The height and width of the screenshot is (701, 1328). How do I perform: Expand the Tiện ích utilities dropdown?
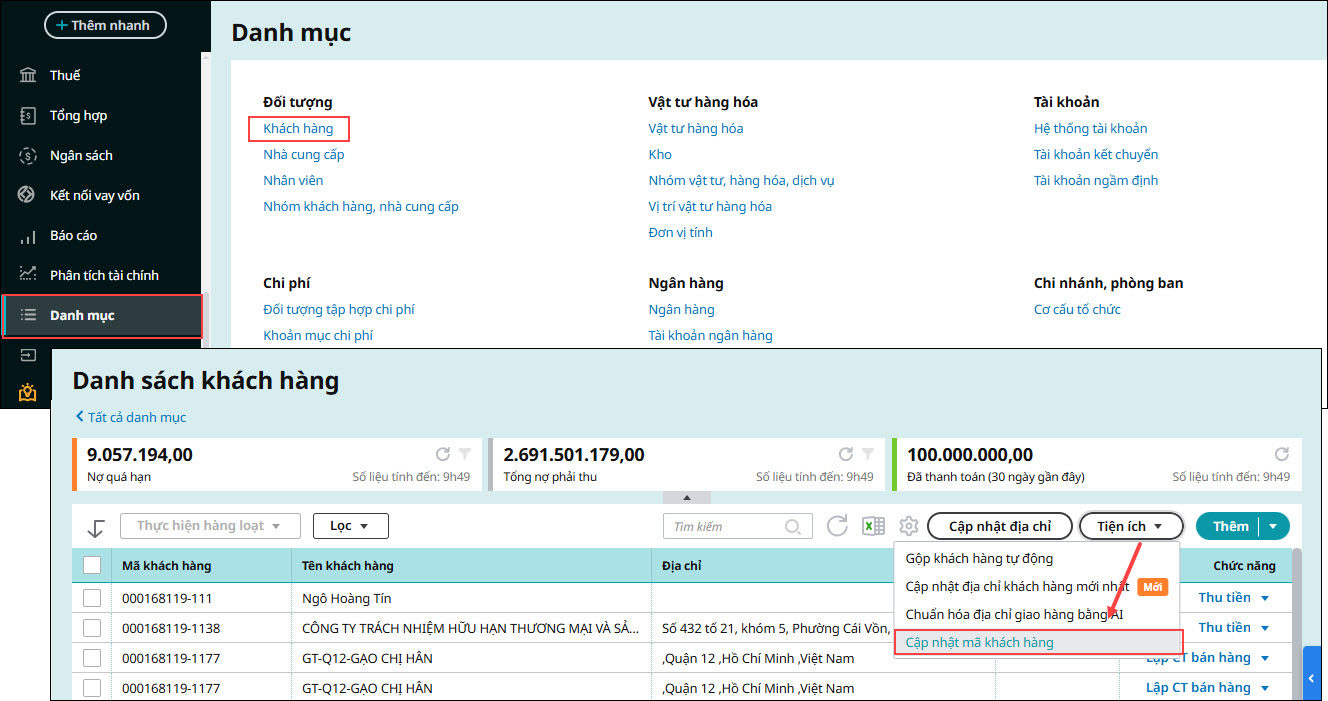(1130, 526)
